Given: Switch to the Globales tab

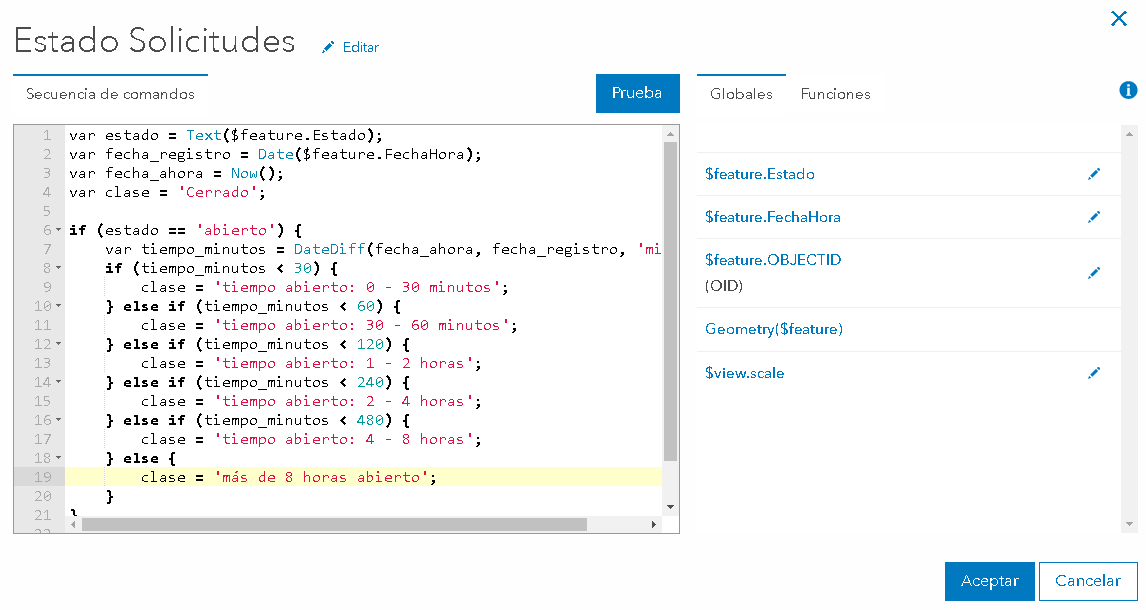Looking at the screenshot, I should [741, 94].
